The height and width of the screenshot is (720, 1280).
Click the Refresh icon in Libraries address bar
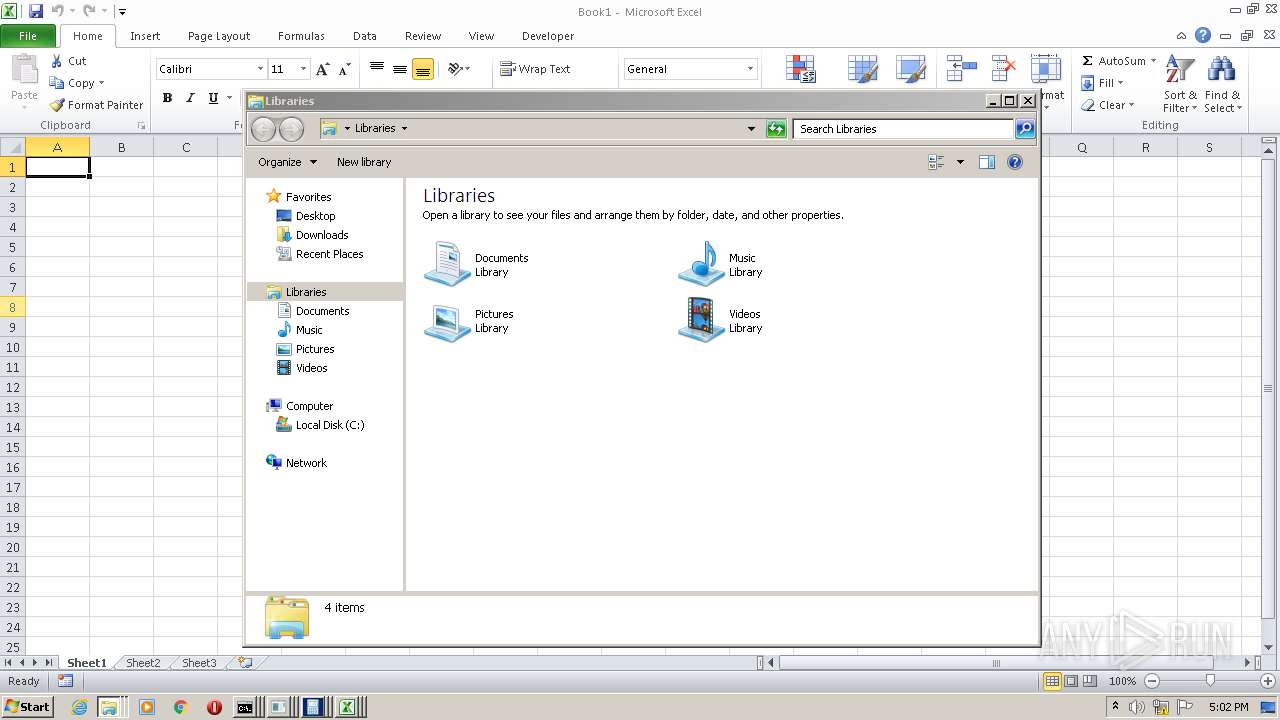[776, 129]
